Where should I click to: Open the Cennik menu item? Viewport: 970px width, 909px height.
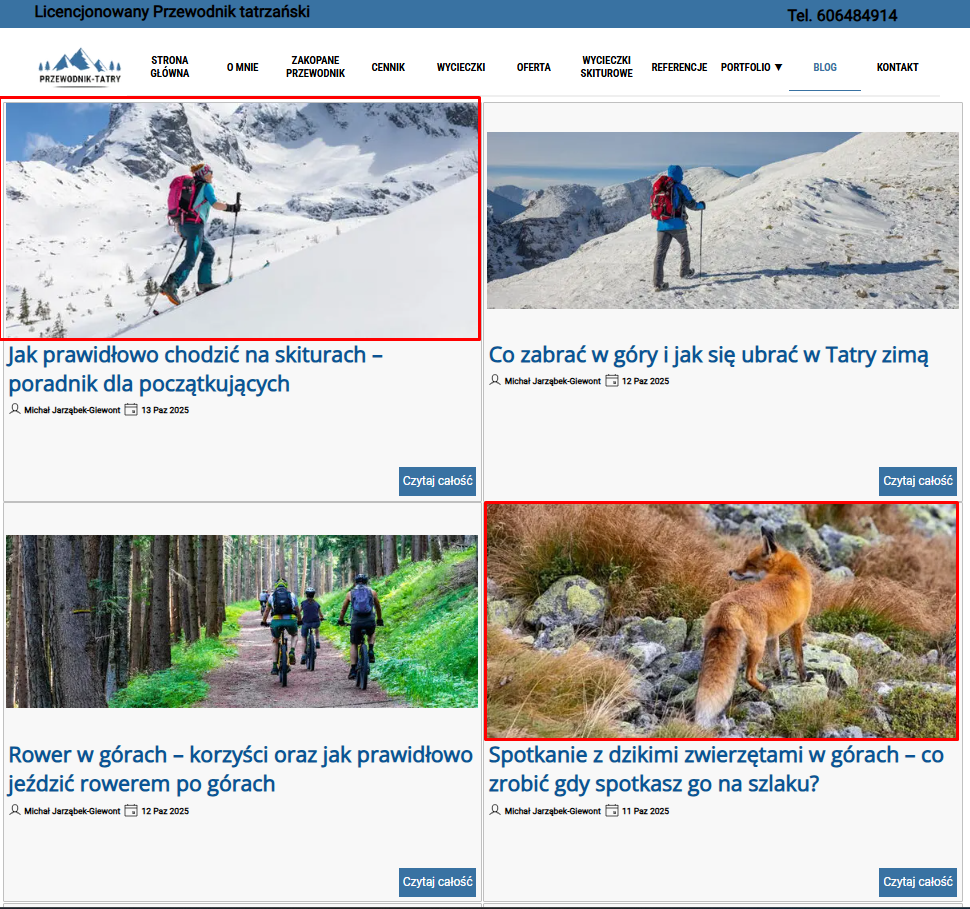coord(388,68)
